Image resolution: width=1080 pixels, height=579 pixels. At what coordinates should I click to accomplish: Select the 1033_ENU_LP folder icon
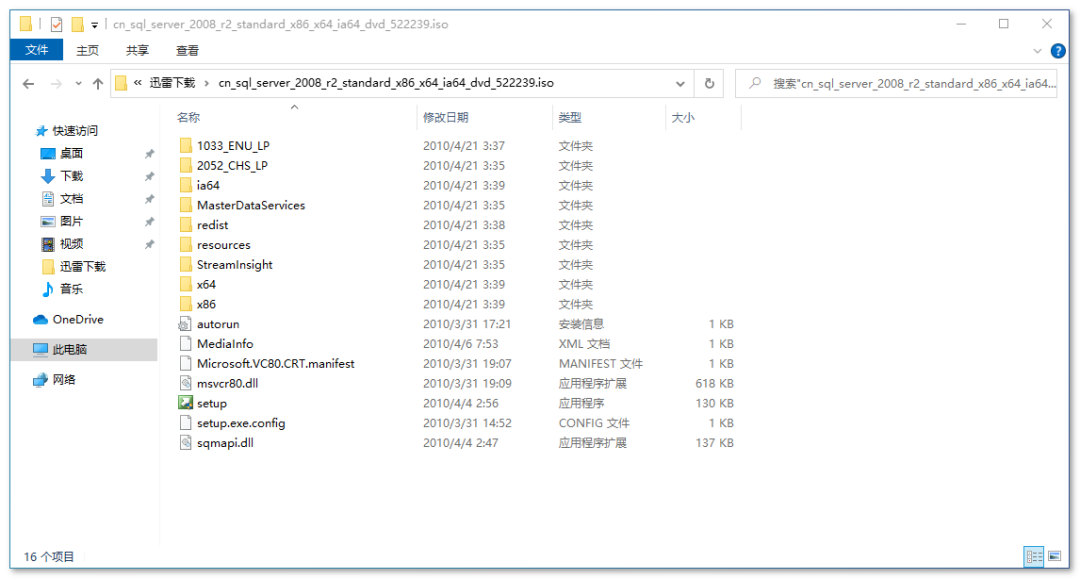click(185, 145)
